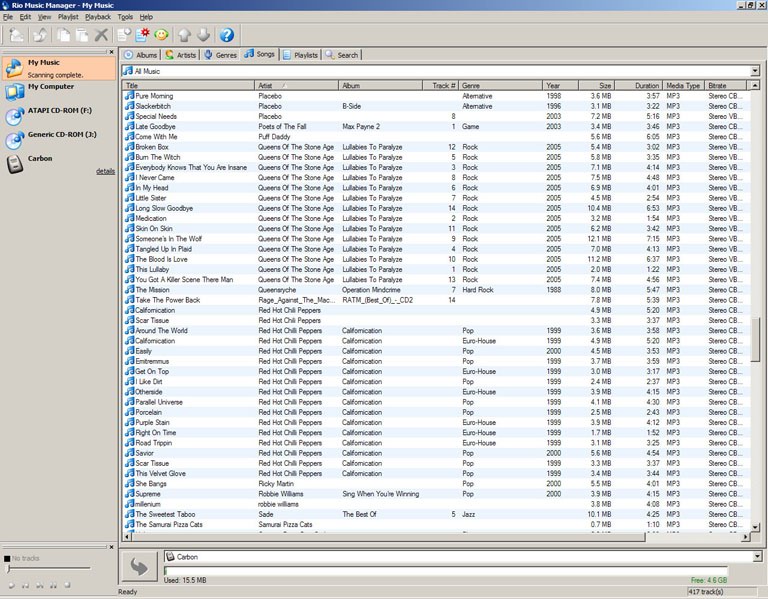Sort by the Bitrate column header
The height and width of the screenshot is (599, 768).
coord(725,85)
